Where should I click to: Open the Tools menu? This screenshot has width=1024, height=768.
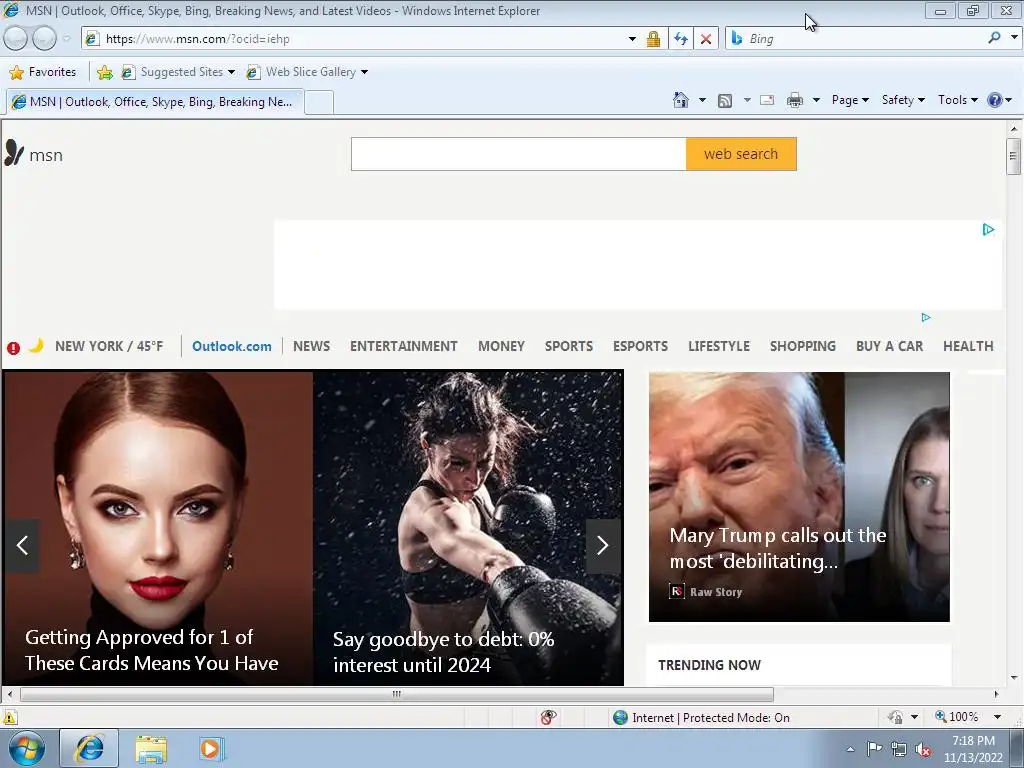(x=957, y=100)
